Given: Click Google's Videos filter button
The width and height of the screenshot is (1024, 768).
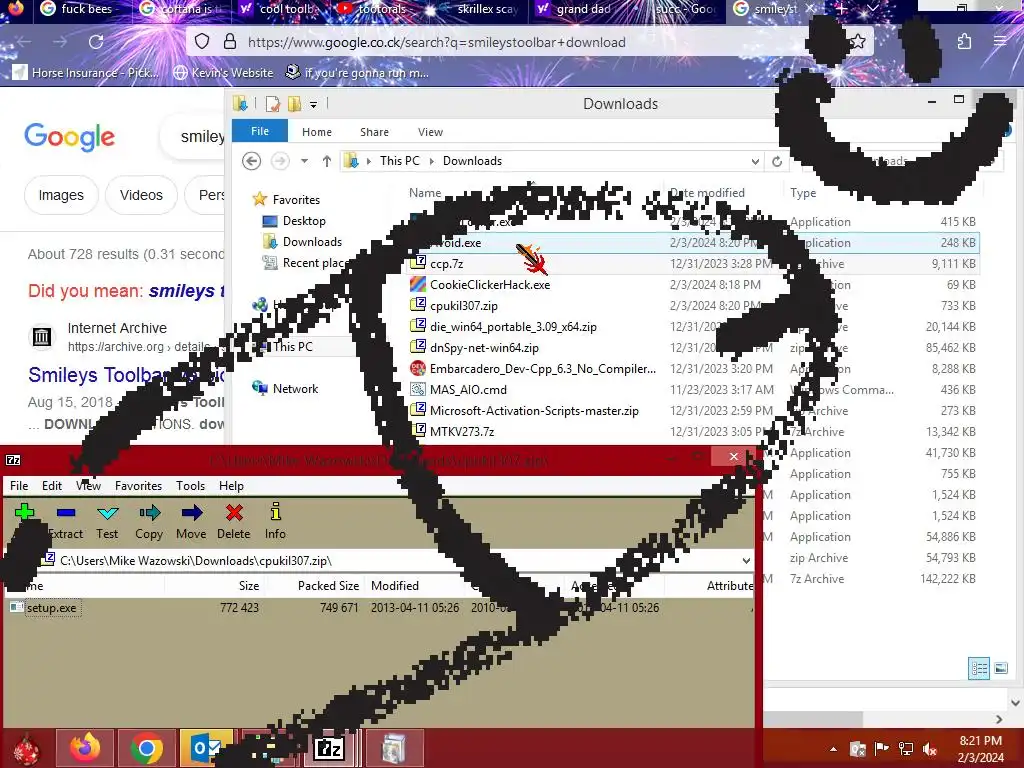Looking at the screenshot, I should 141,195.
